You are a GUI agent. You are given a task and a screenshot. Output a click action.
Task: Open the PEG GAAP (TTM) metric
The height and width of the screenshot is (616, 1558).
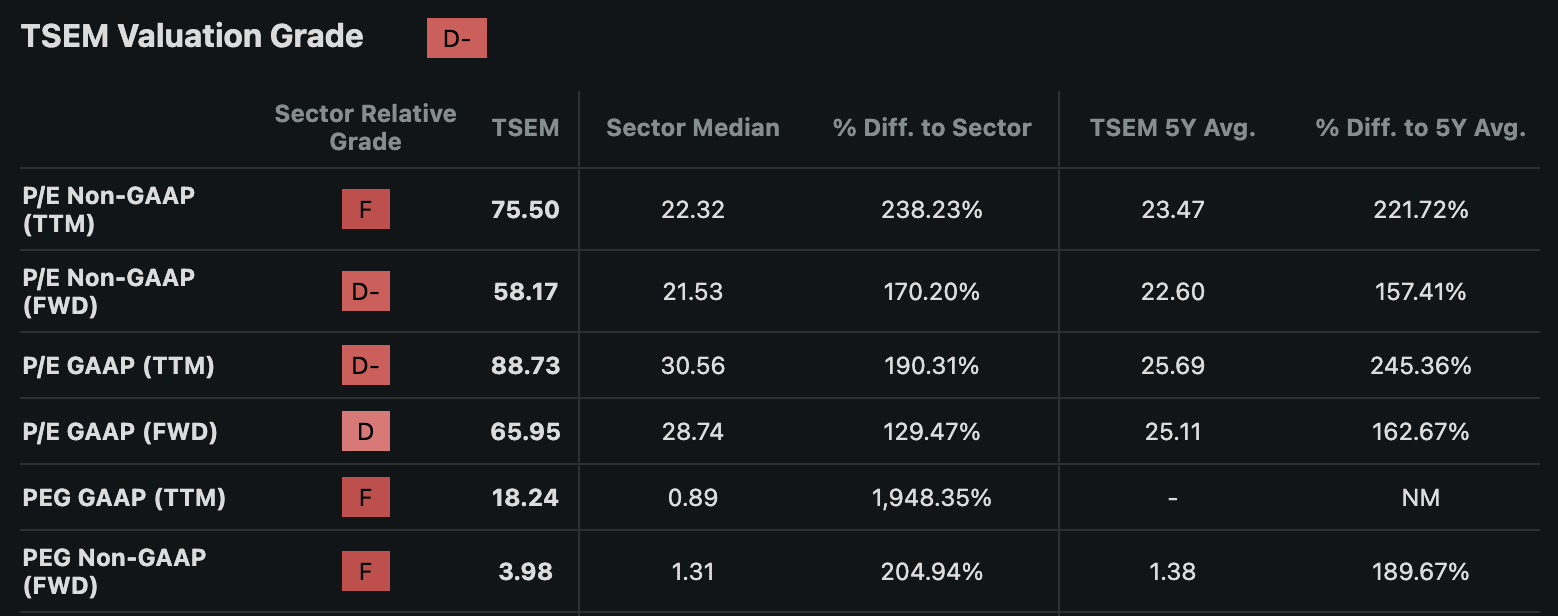point(124,498)
